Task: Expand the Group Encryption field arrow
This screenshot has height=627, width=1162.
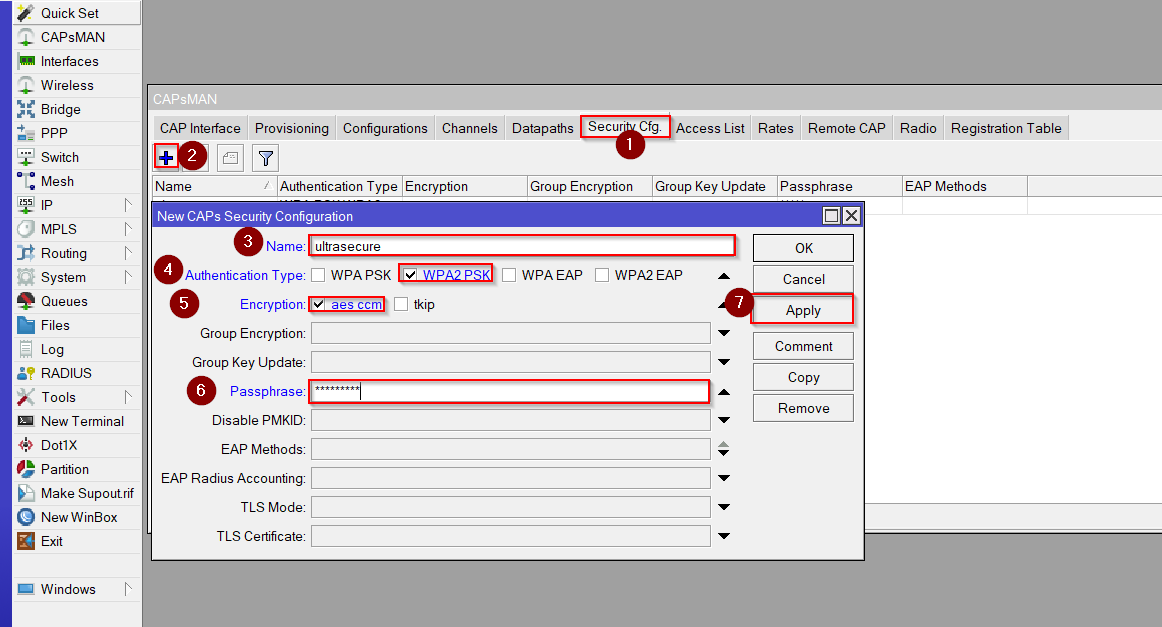Action: coord(724,333)
